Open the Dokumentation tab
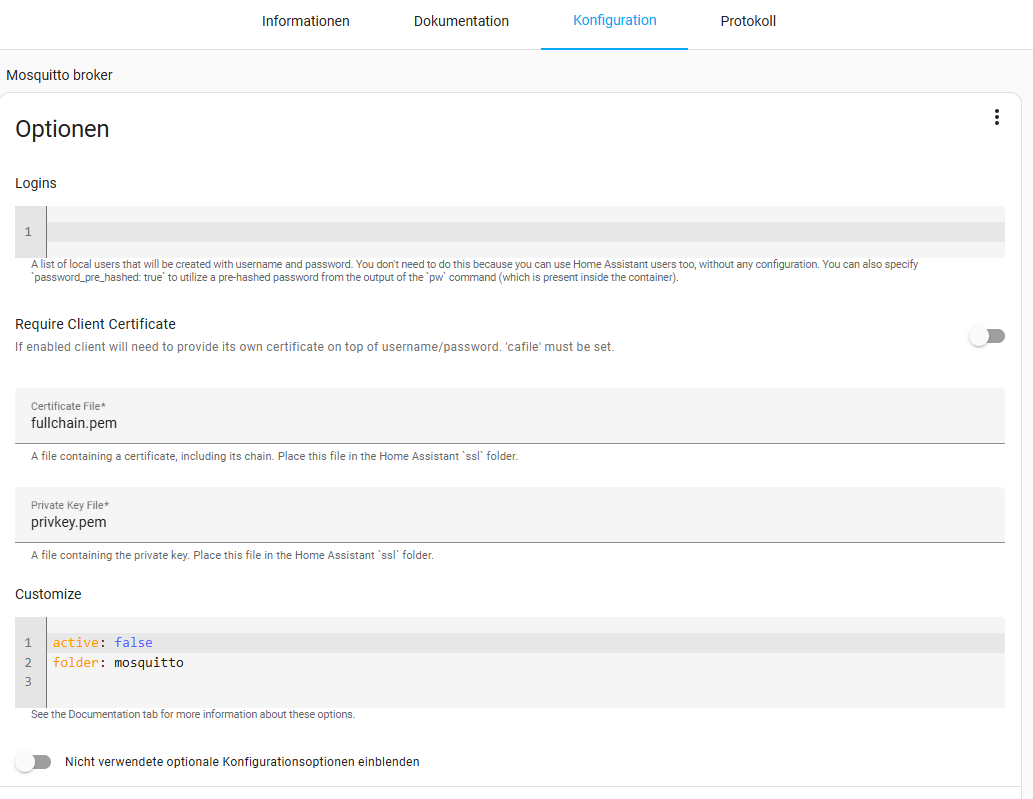The width and height of the screenshot is (1033, 799). [x=461, y=21]
